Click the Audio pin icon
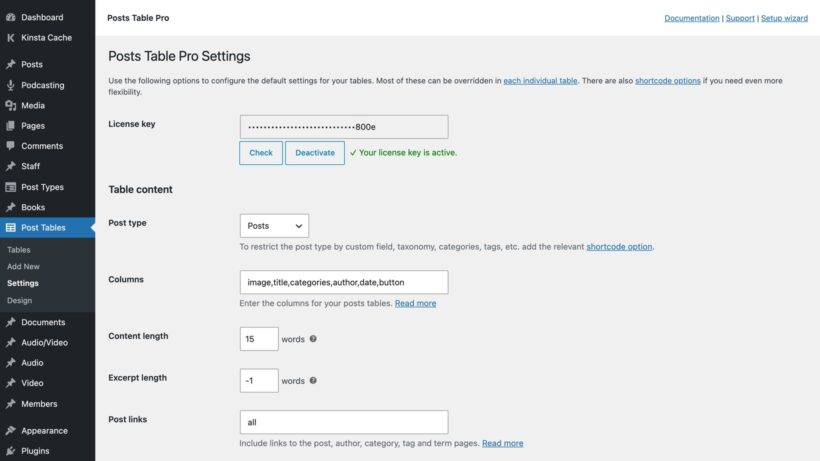Screen dimensions: 820x461 tap(10, 363)
